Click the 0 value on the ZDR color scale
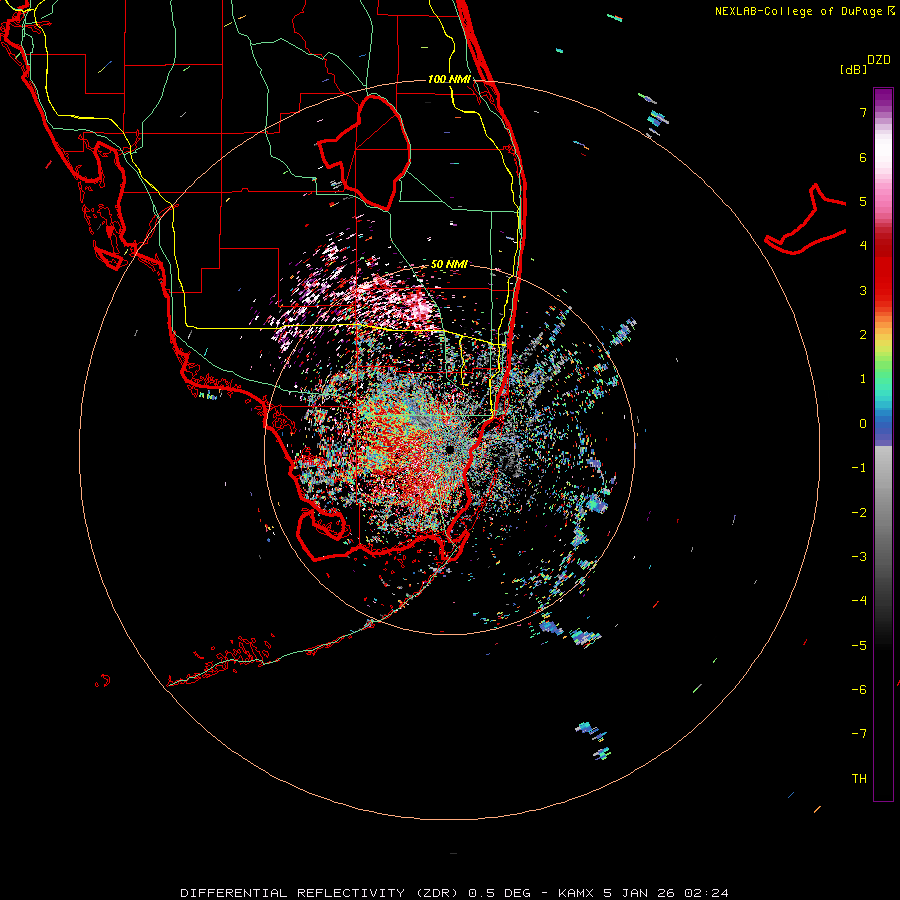Image resolution: width=900 pixels, height=900 pixels. point(863,424)
